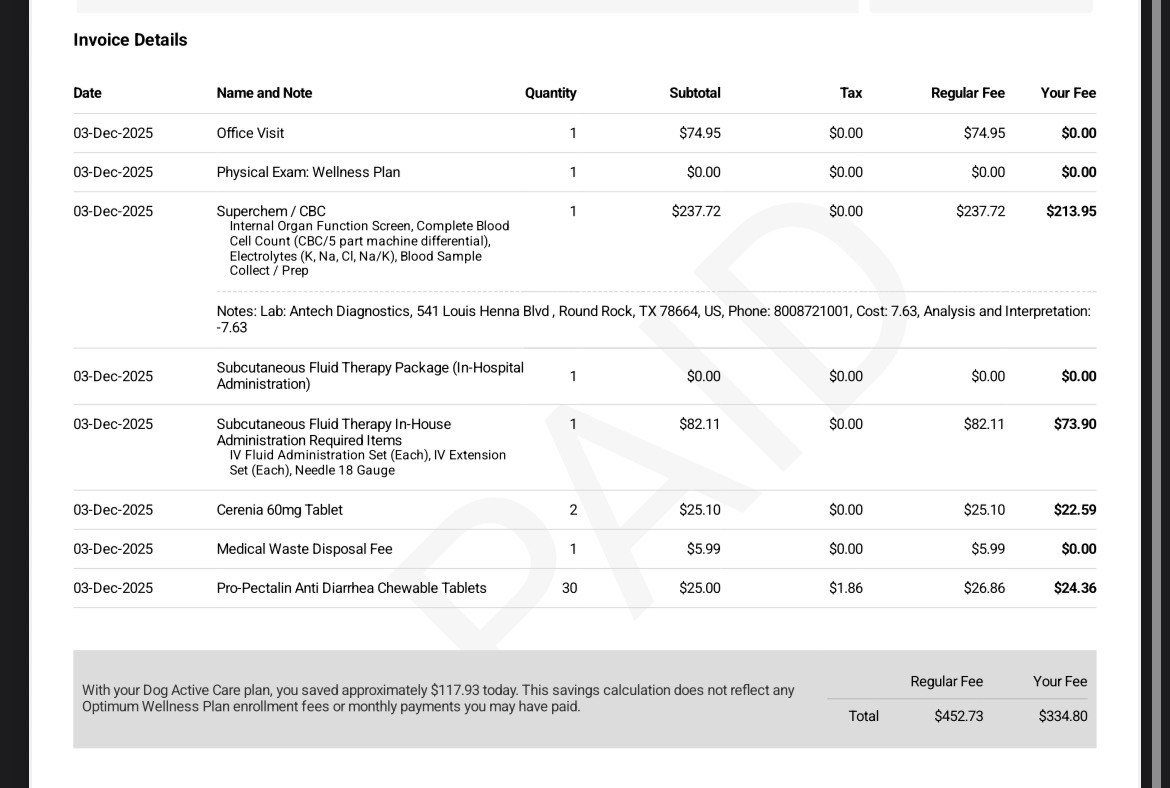Select the Office Visit line item

(250, 133)
